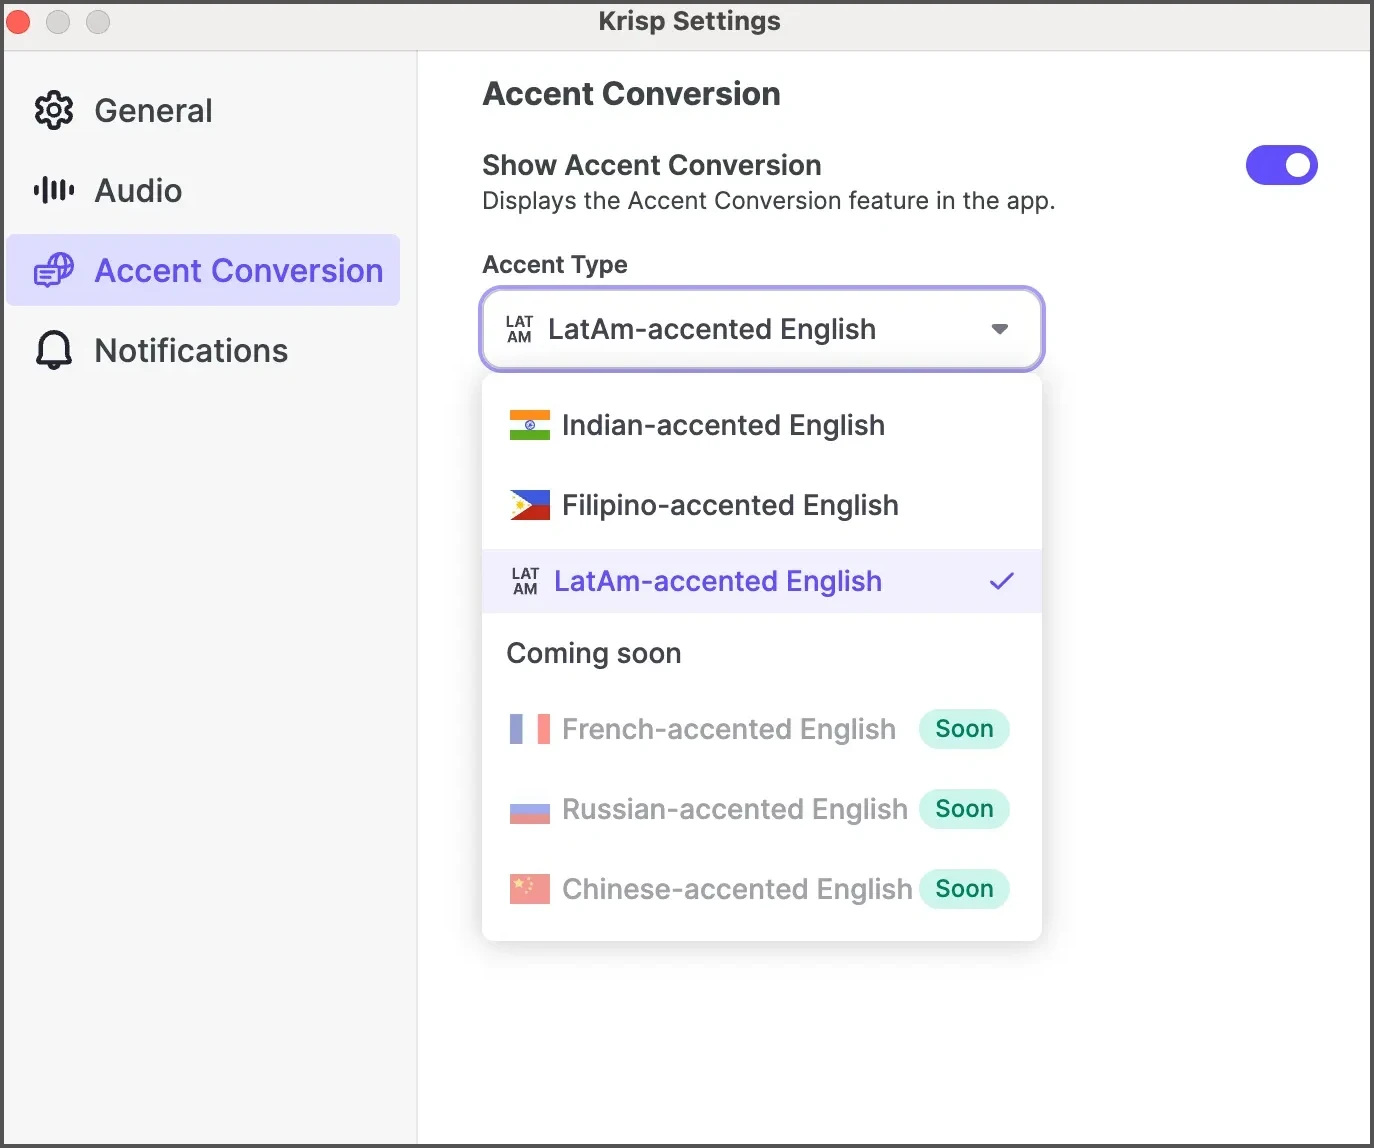Select Indian-accented English option

pos(723,425)
